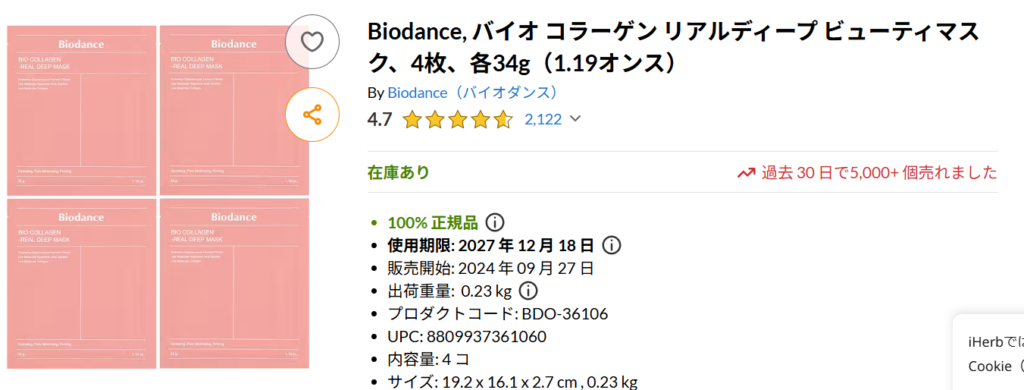This screenshot has height=390, width=1024.
Task: Click the bottom-left Biodance mask image
Action: click(x=81, y=284)
